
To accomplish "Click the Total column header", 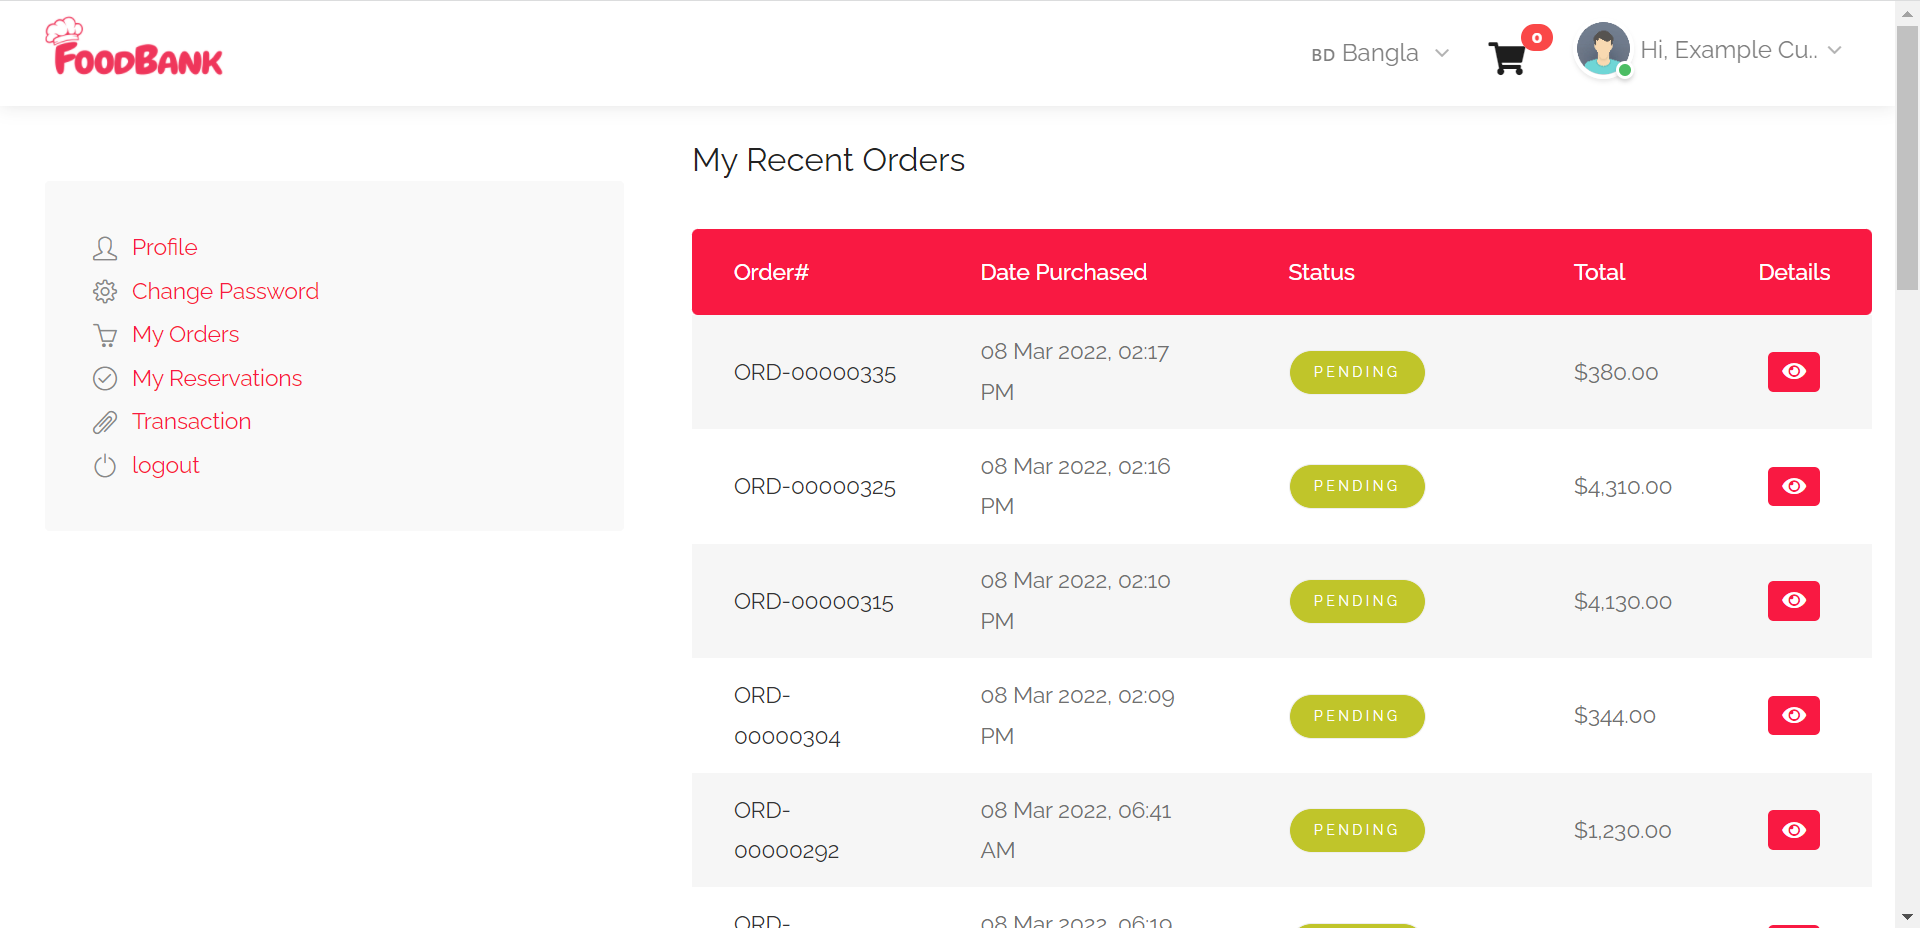I will click(1599, 272).
